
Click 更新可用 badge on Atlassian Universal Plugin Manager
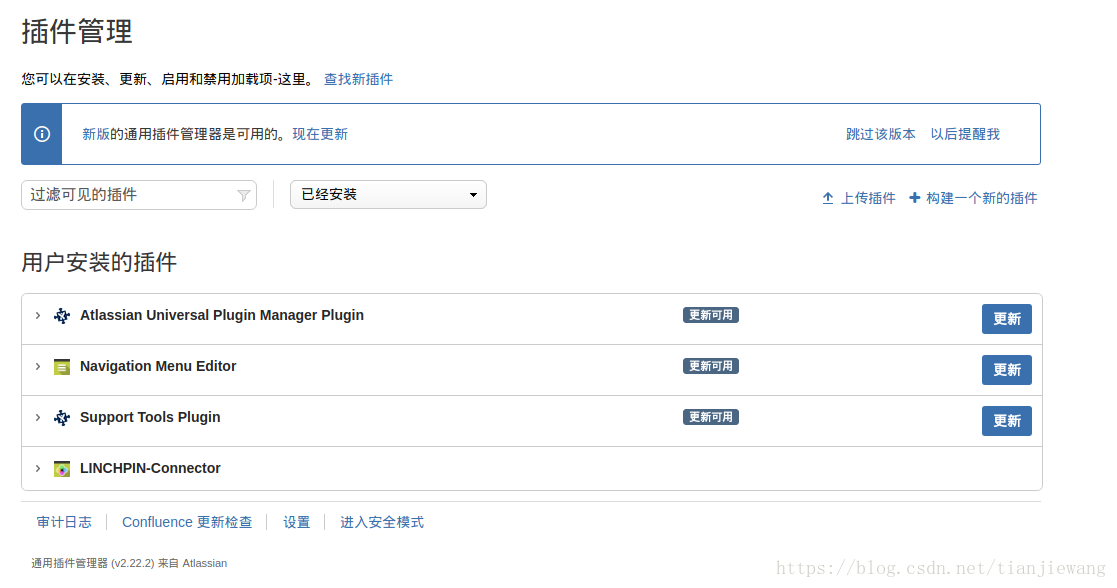point(710,315)
